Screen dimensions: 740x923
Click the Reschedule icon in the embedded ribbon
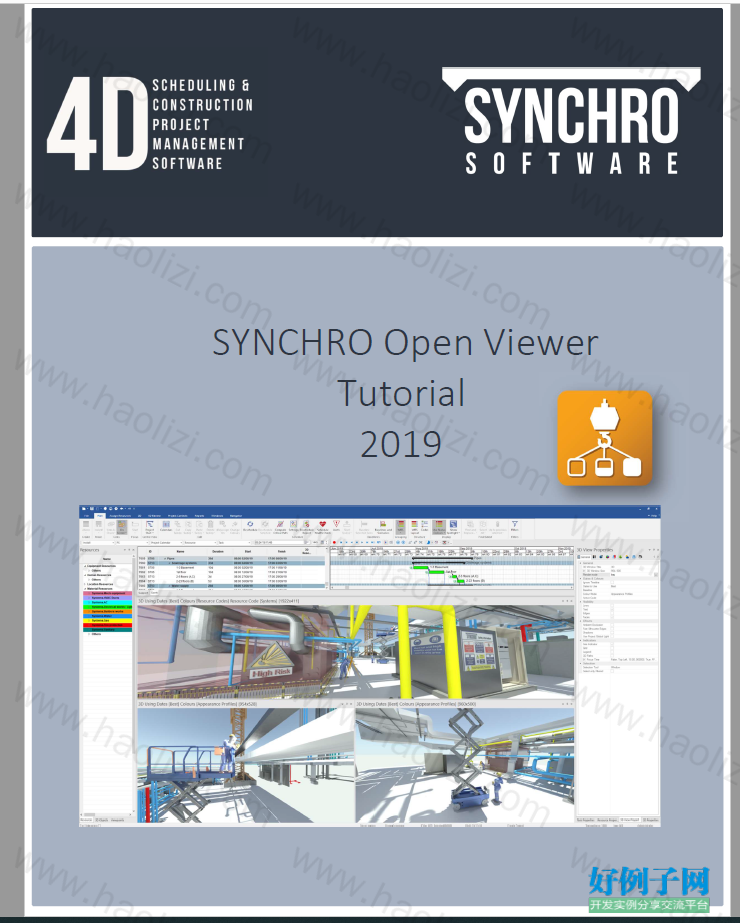(x=250, y=526)
